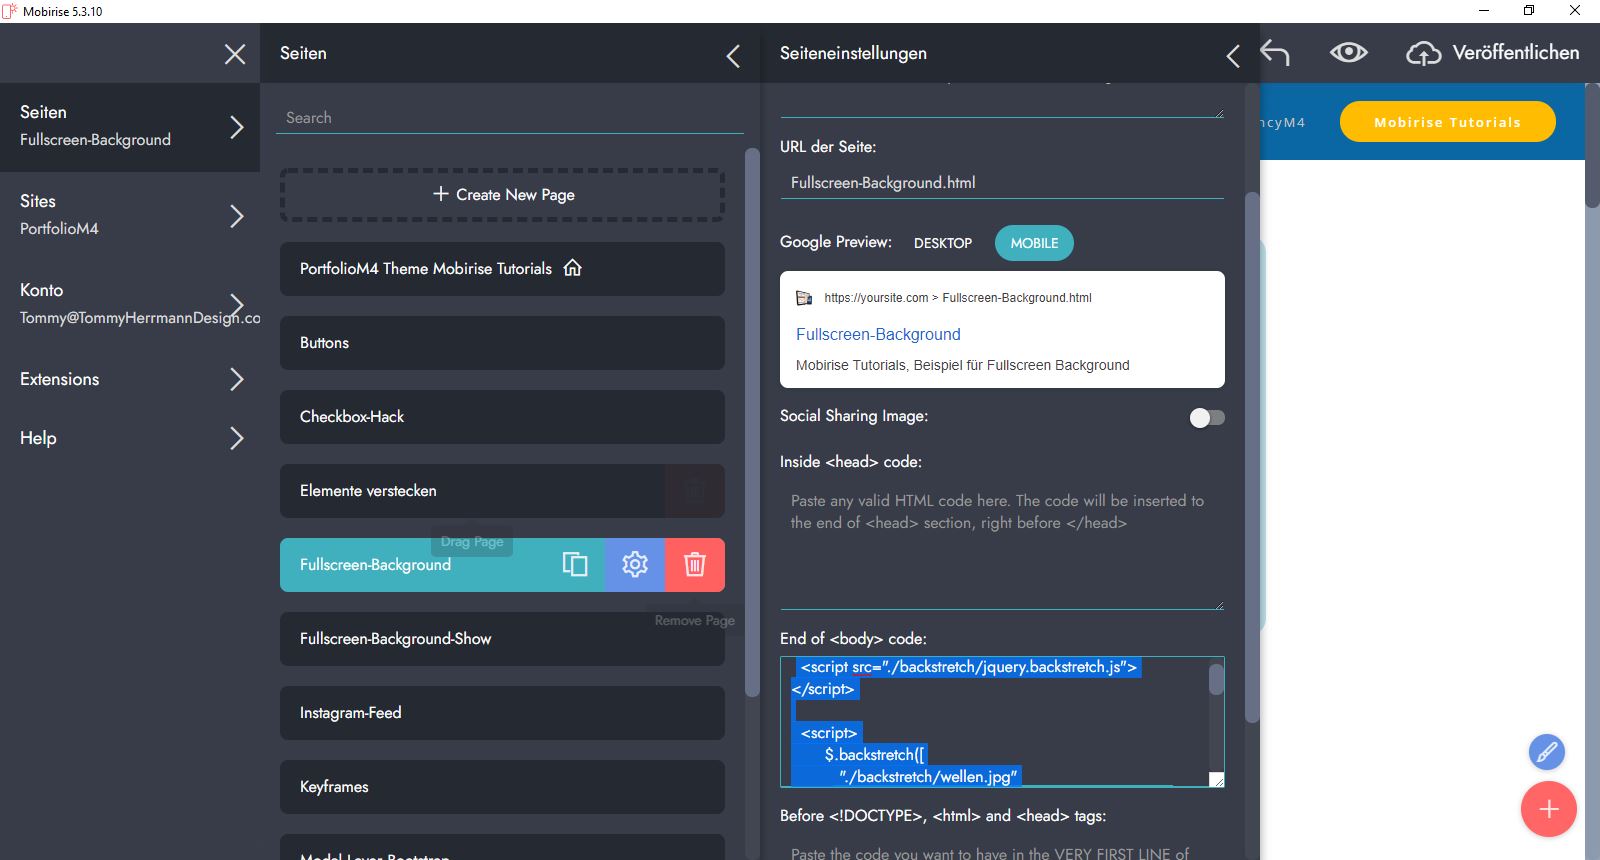This screenshot has width=1600, height=860.
Task: Click the cloud upload publish icon
Action: (x=1423, y=53)
